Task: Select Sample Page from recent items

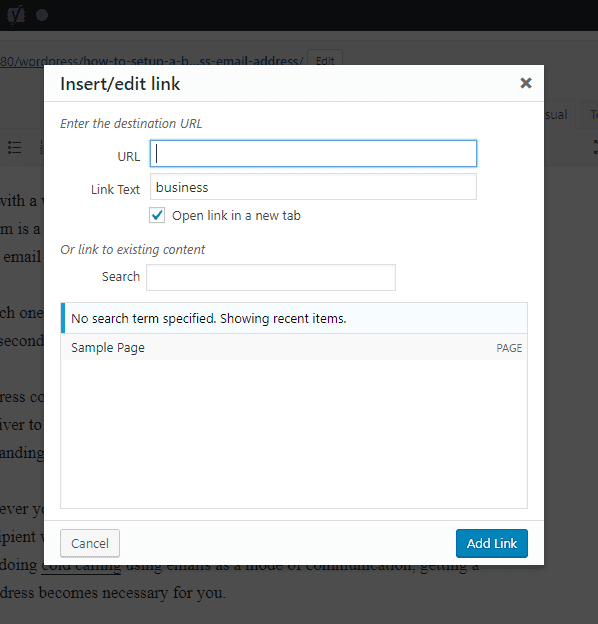Action: point(294,347)
